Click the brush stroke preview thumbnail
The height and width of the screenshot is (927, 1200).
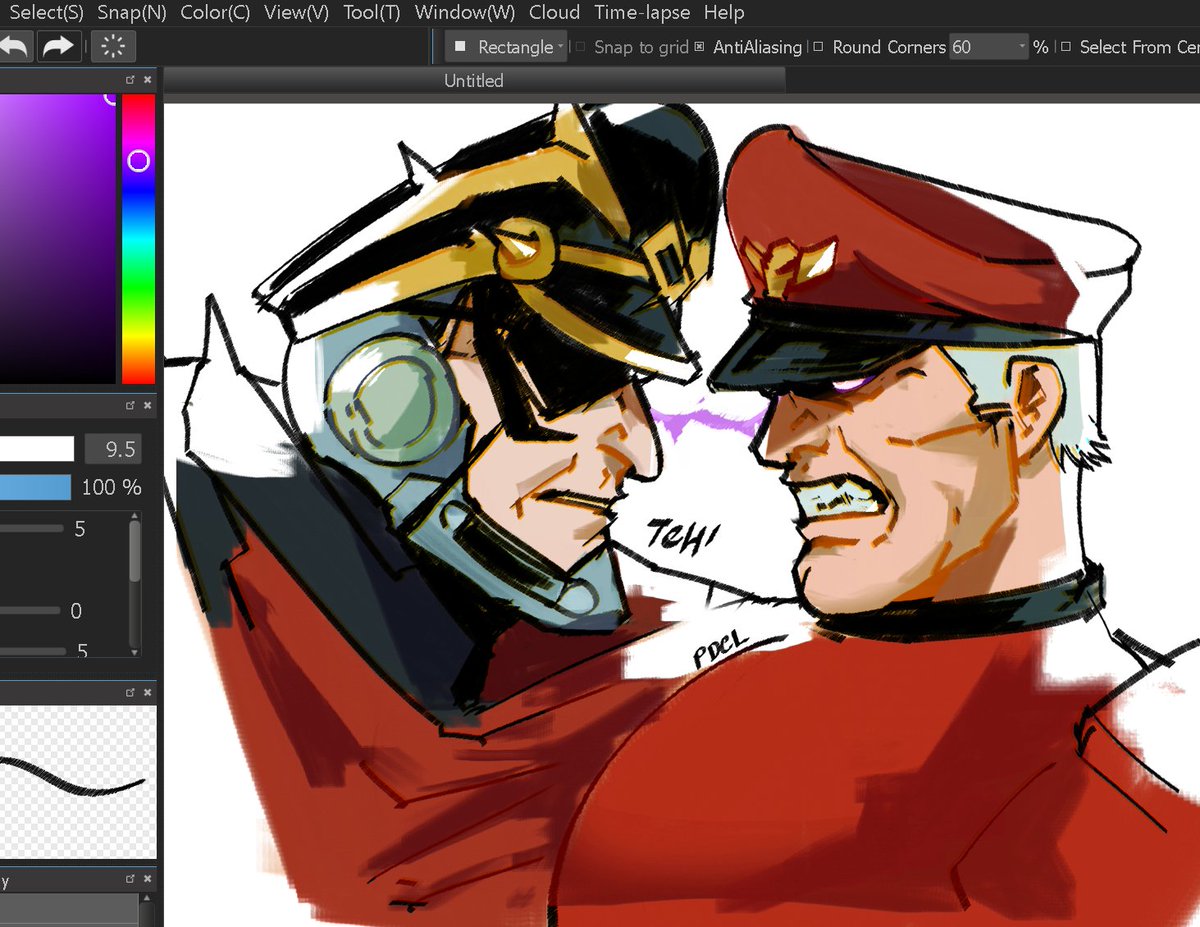(78, 782)
